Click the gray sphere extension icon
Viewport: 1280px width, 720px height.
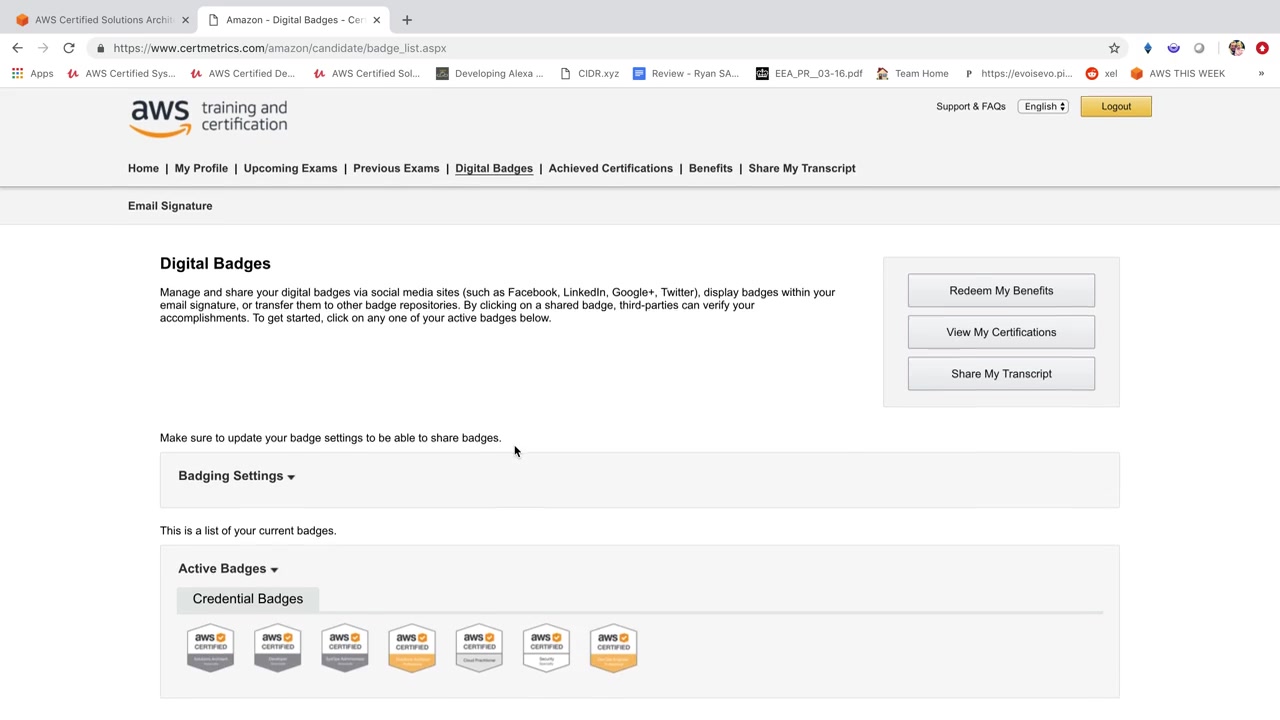pyautogui.click(x=1199, y=48)
